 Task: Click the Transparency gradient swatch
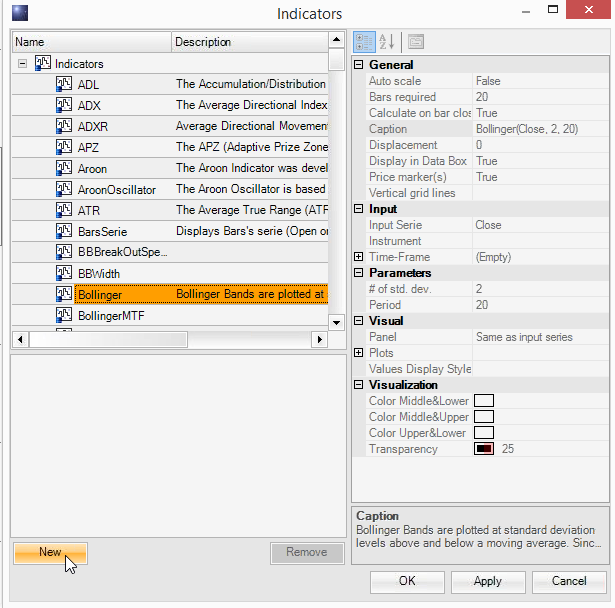(484, 449)
